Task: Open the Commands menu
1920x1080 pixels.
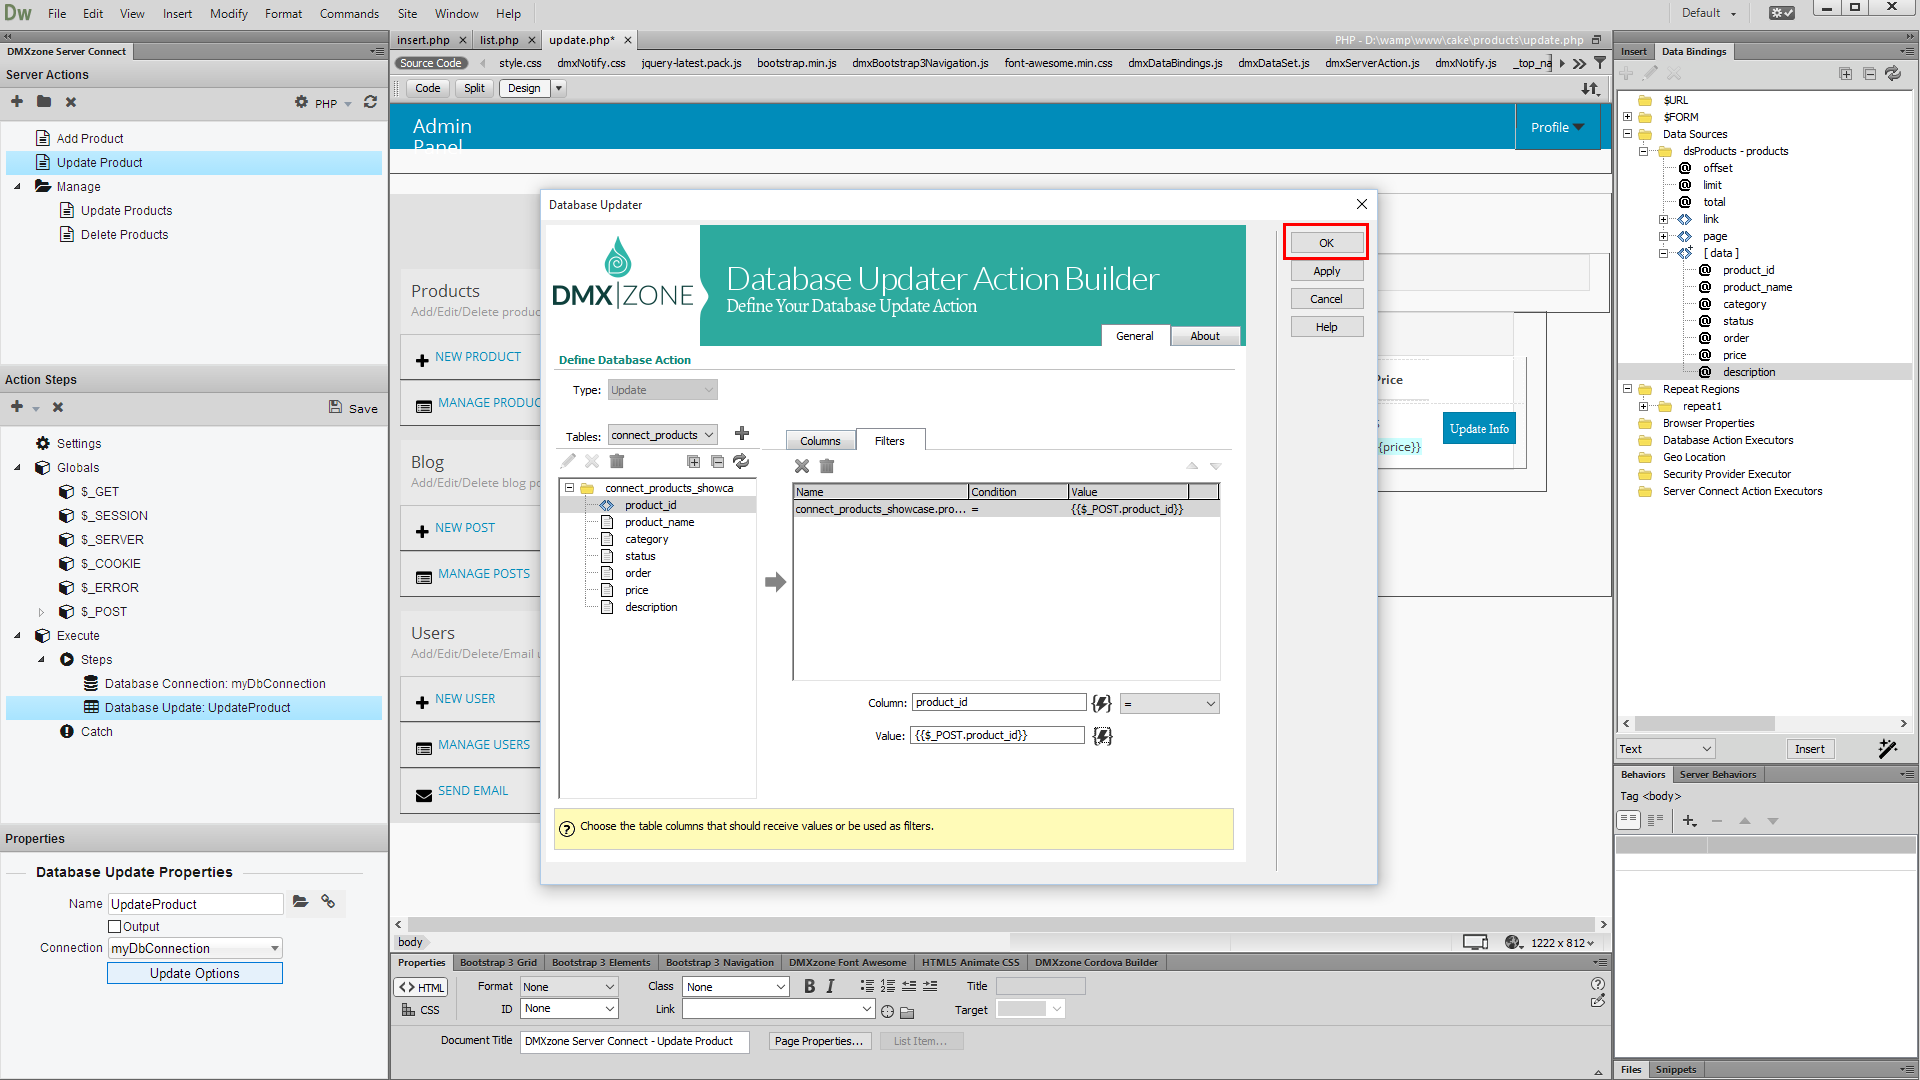Action: click(x=349, y=14)
